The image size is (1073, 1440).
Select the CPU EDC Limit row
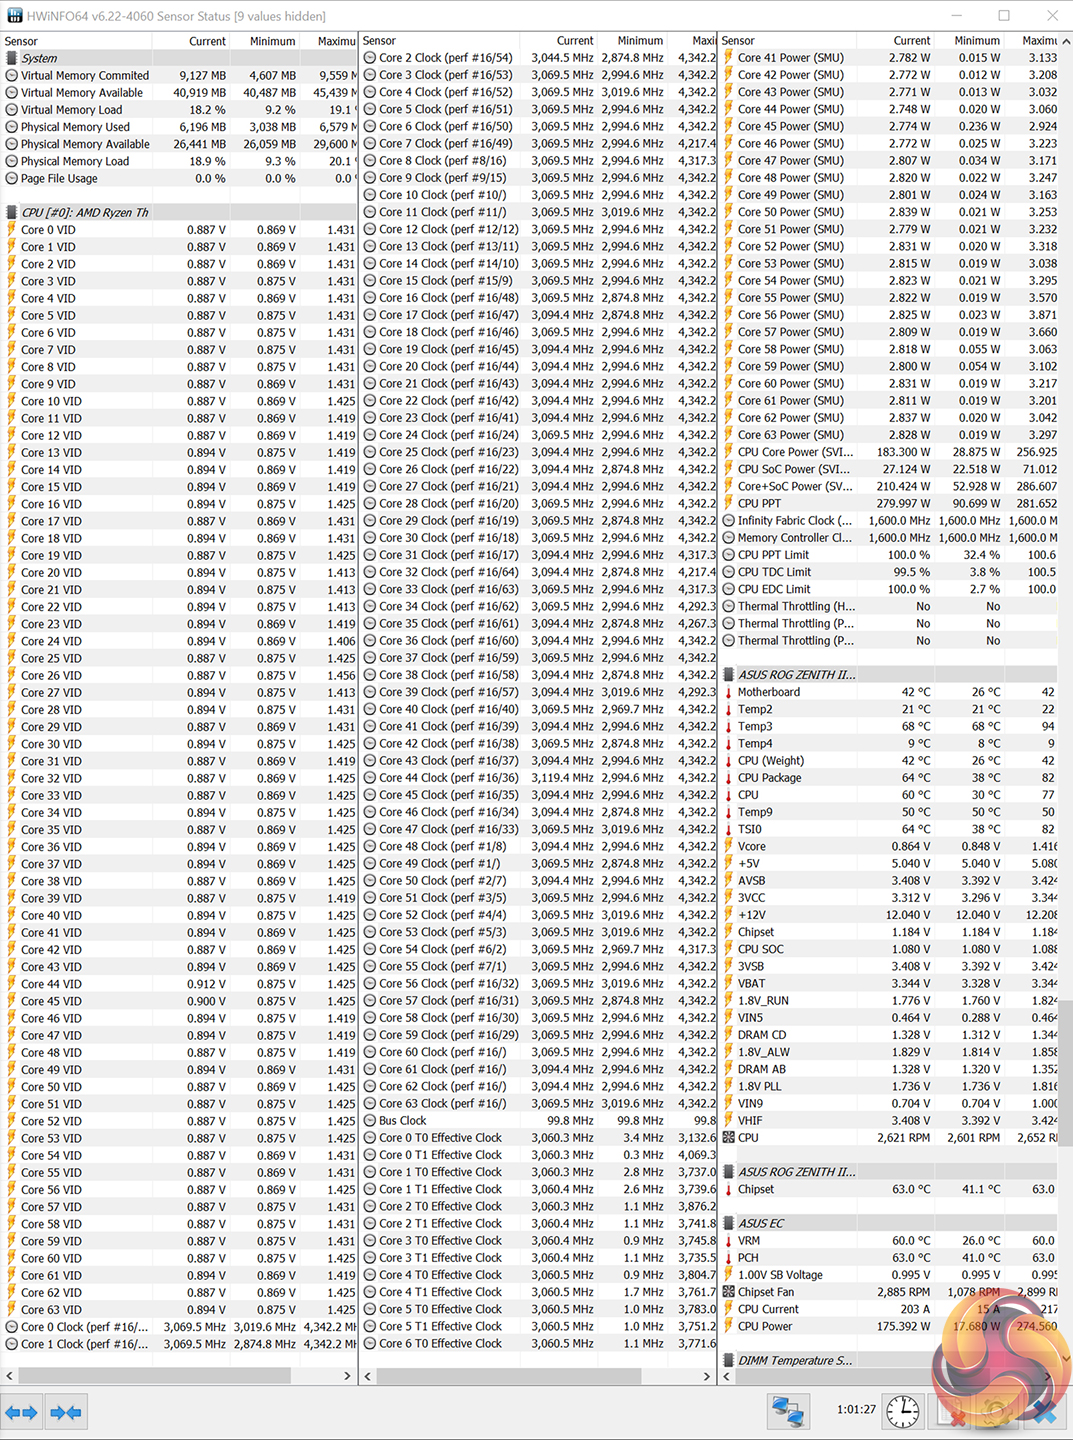coord(888,589)
